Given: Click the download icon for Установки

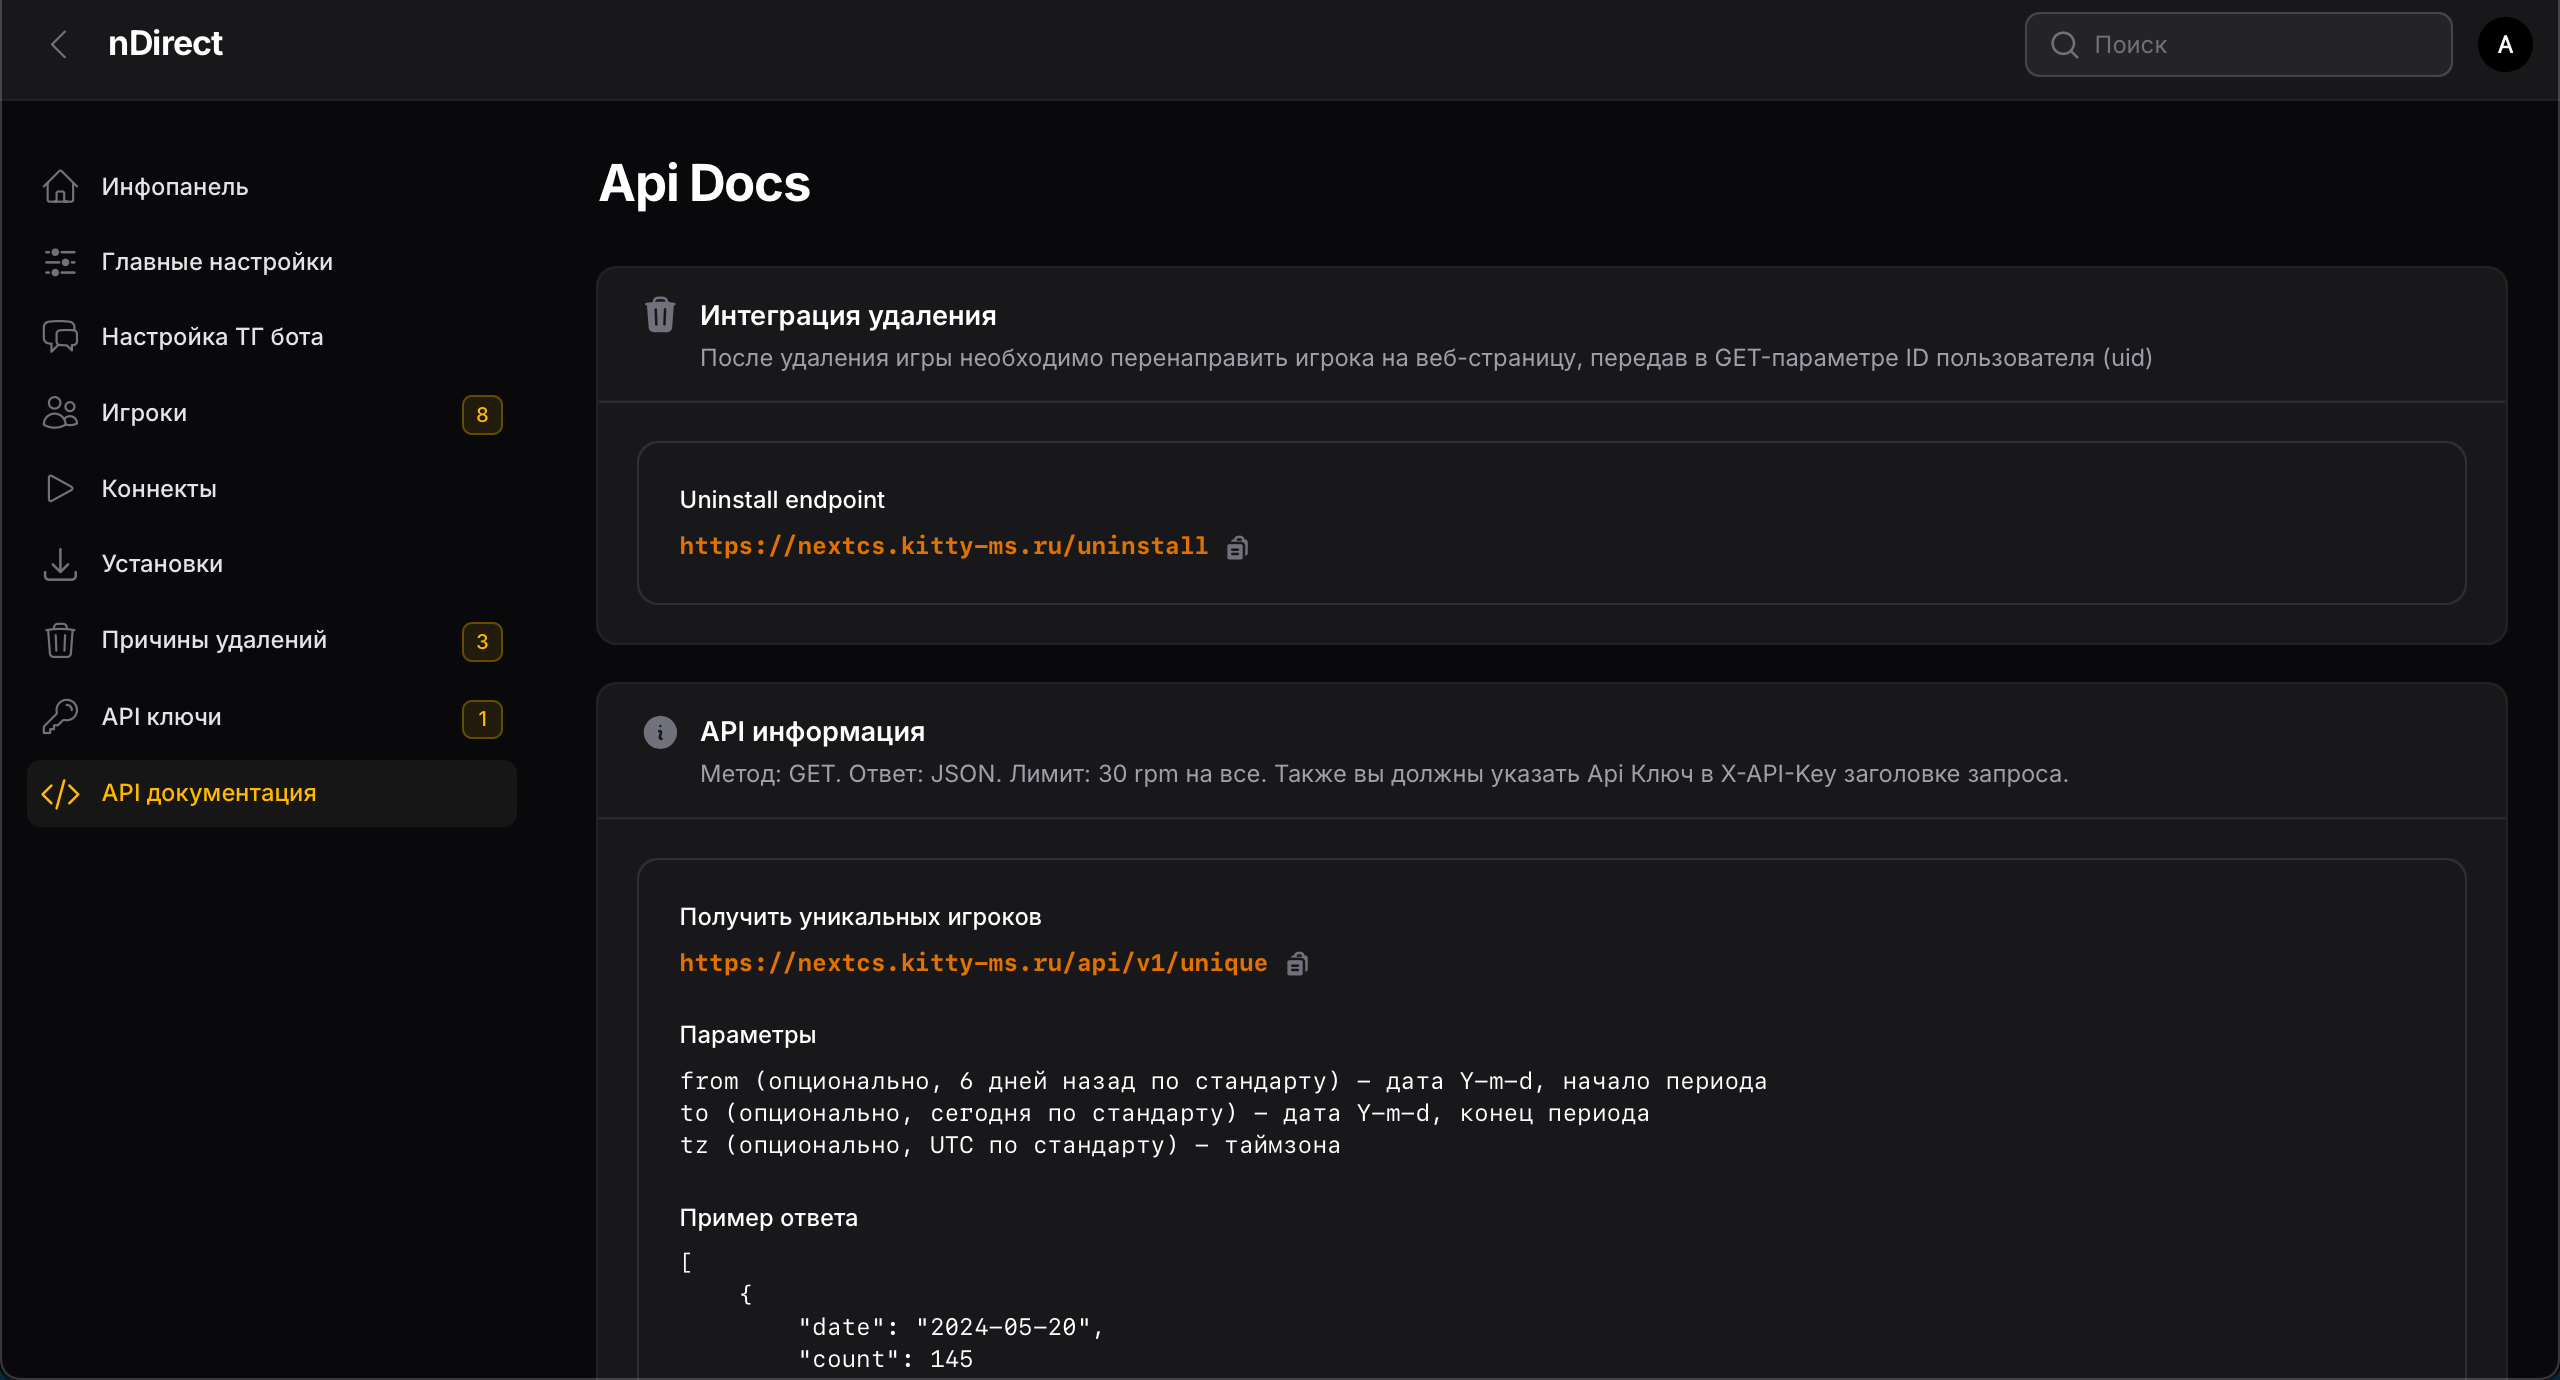Looking at the screenshot, I should (x=60, y=564).
